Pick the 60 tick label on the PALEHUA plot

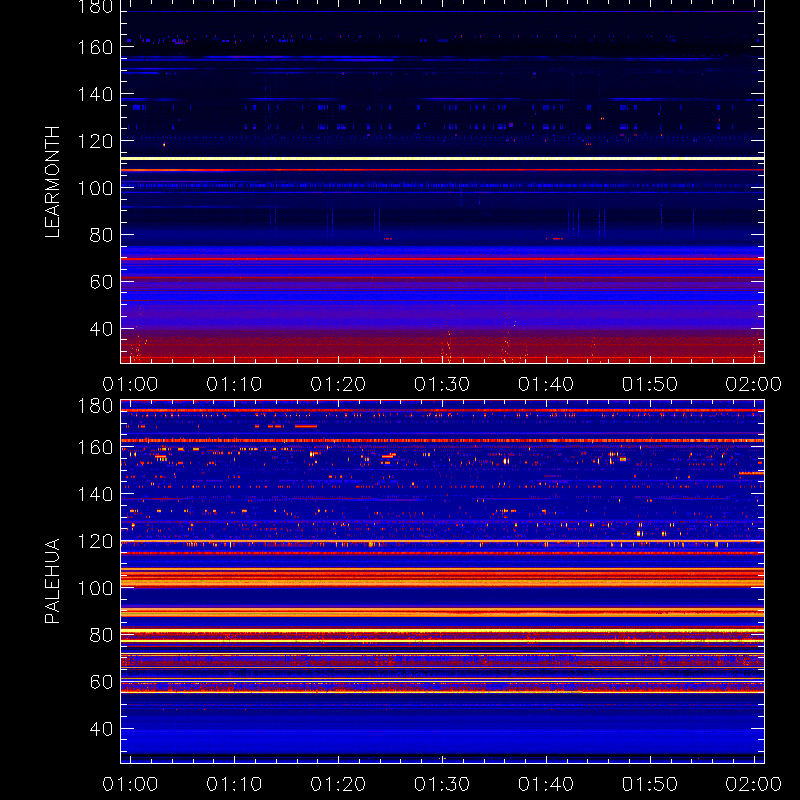point(101,682)
